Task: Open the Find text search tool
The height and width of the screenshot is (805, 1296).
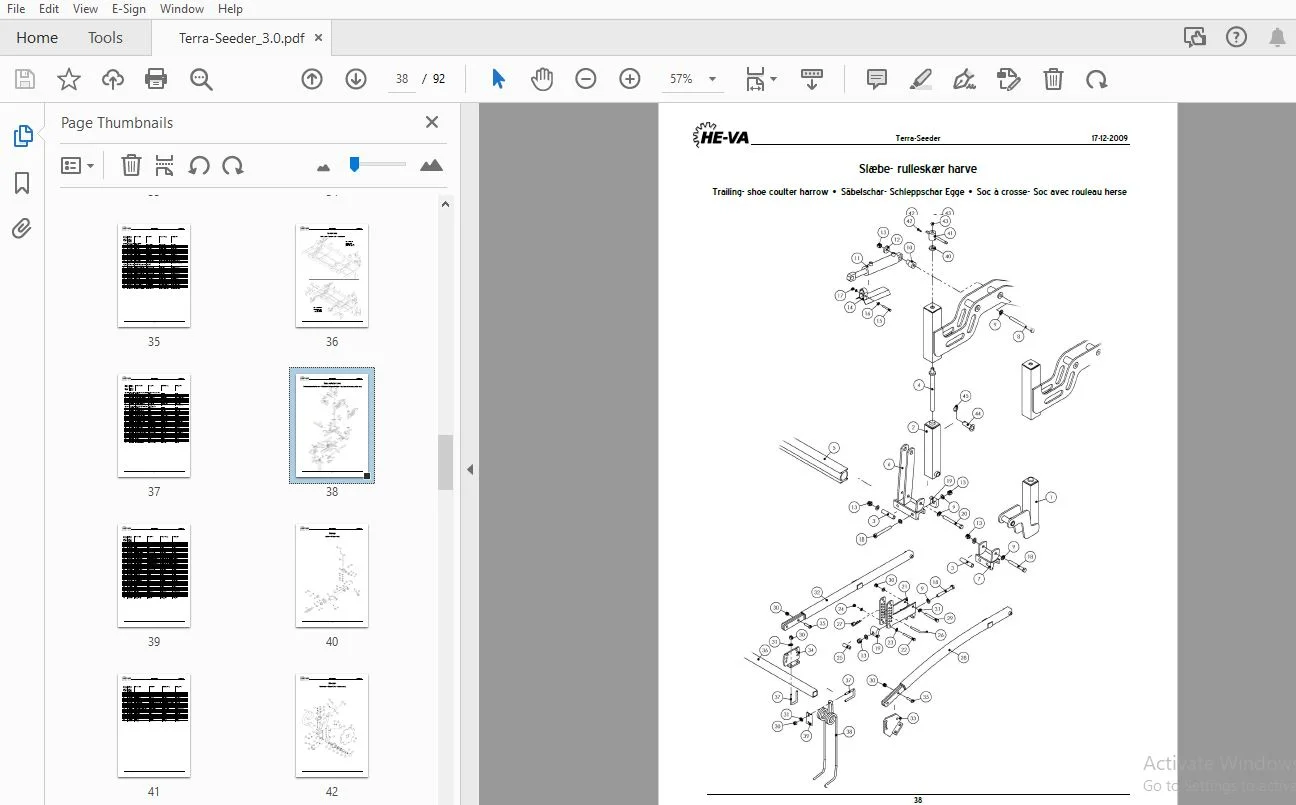Action: click(201, 79)
